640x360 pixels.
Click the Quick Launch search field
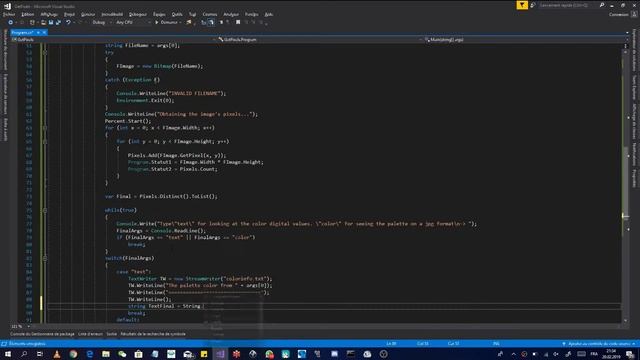(x=568, y=5)
